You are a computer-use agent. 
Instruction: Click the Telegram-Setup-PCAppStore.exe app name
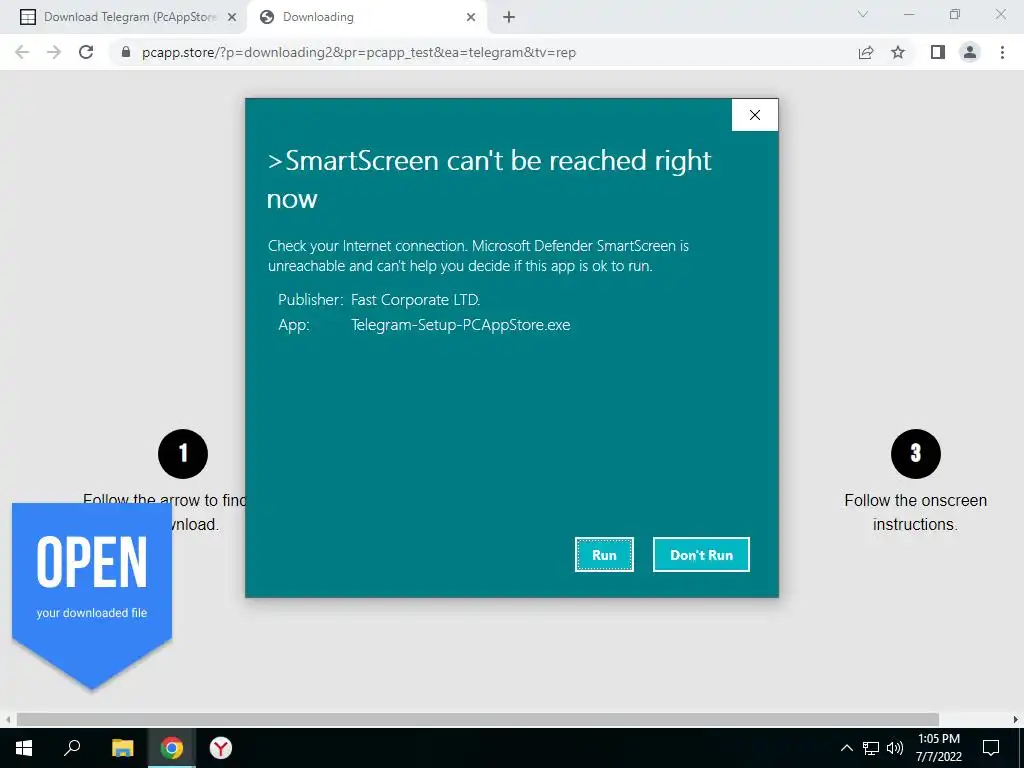tap(460, 325)
